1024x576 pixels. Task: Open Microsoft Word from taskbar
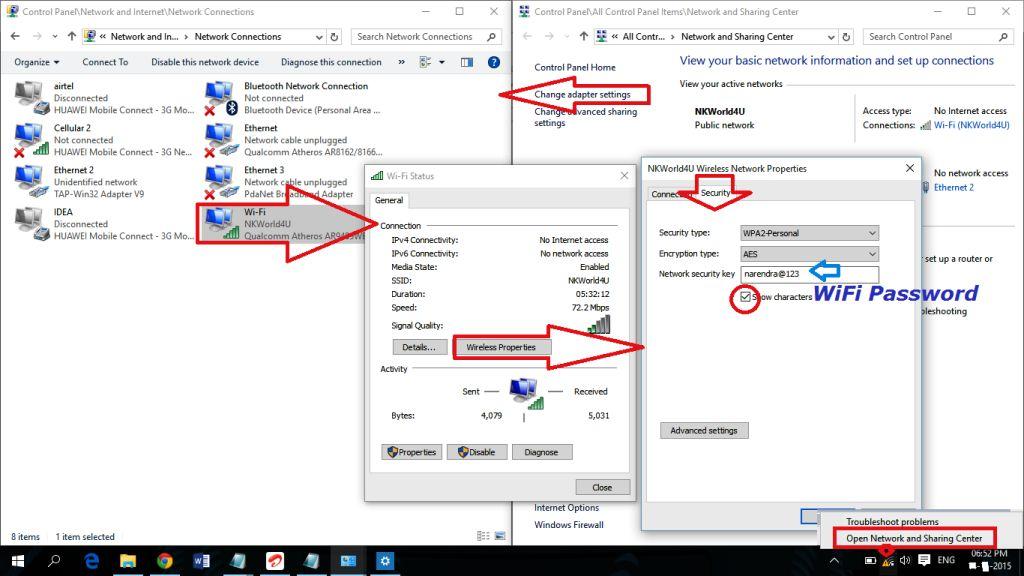pyautogui.click(x=201, y=560)
